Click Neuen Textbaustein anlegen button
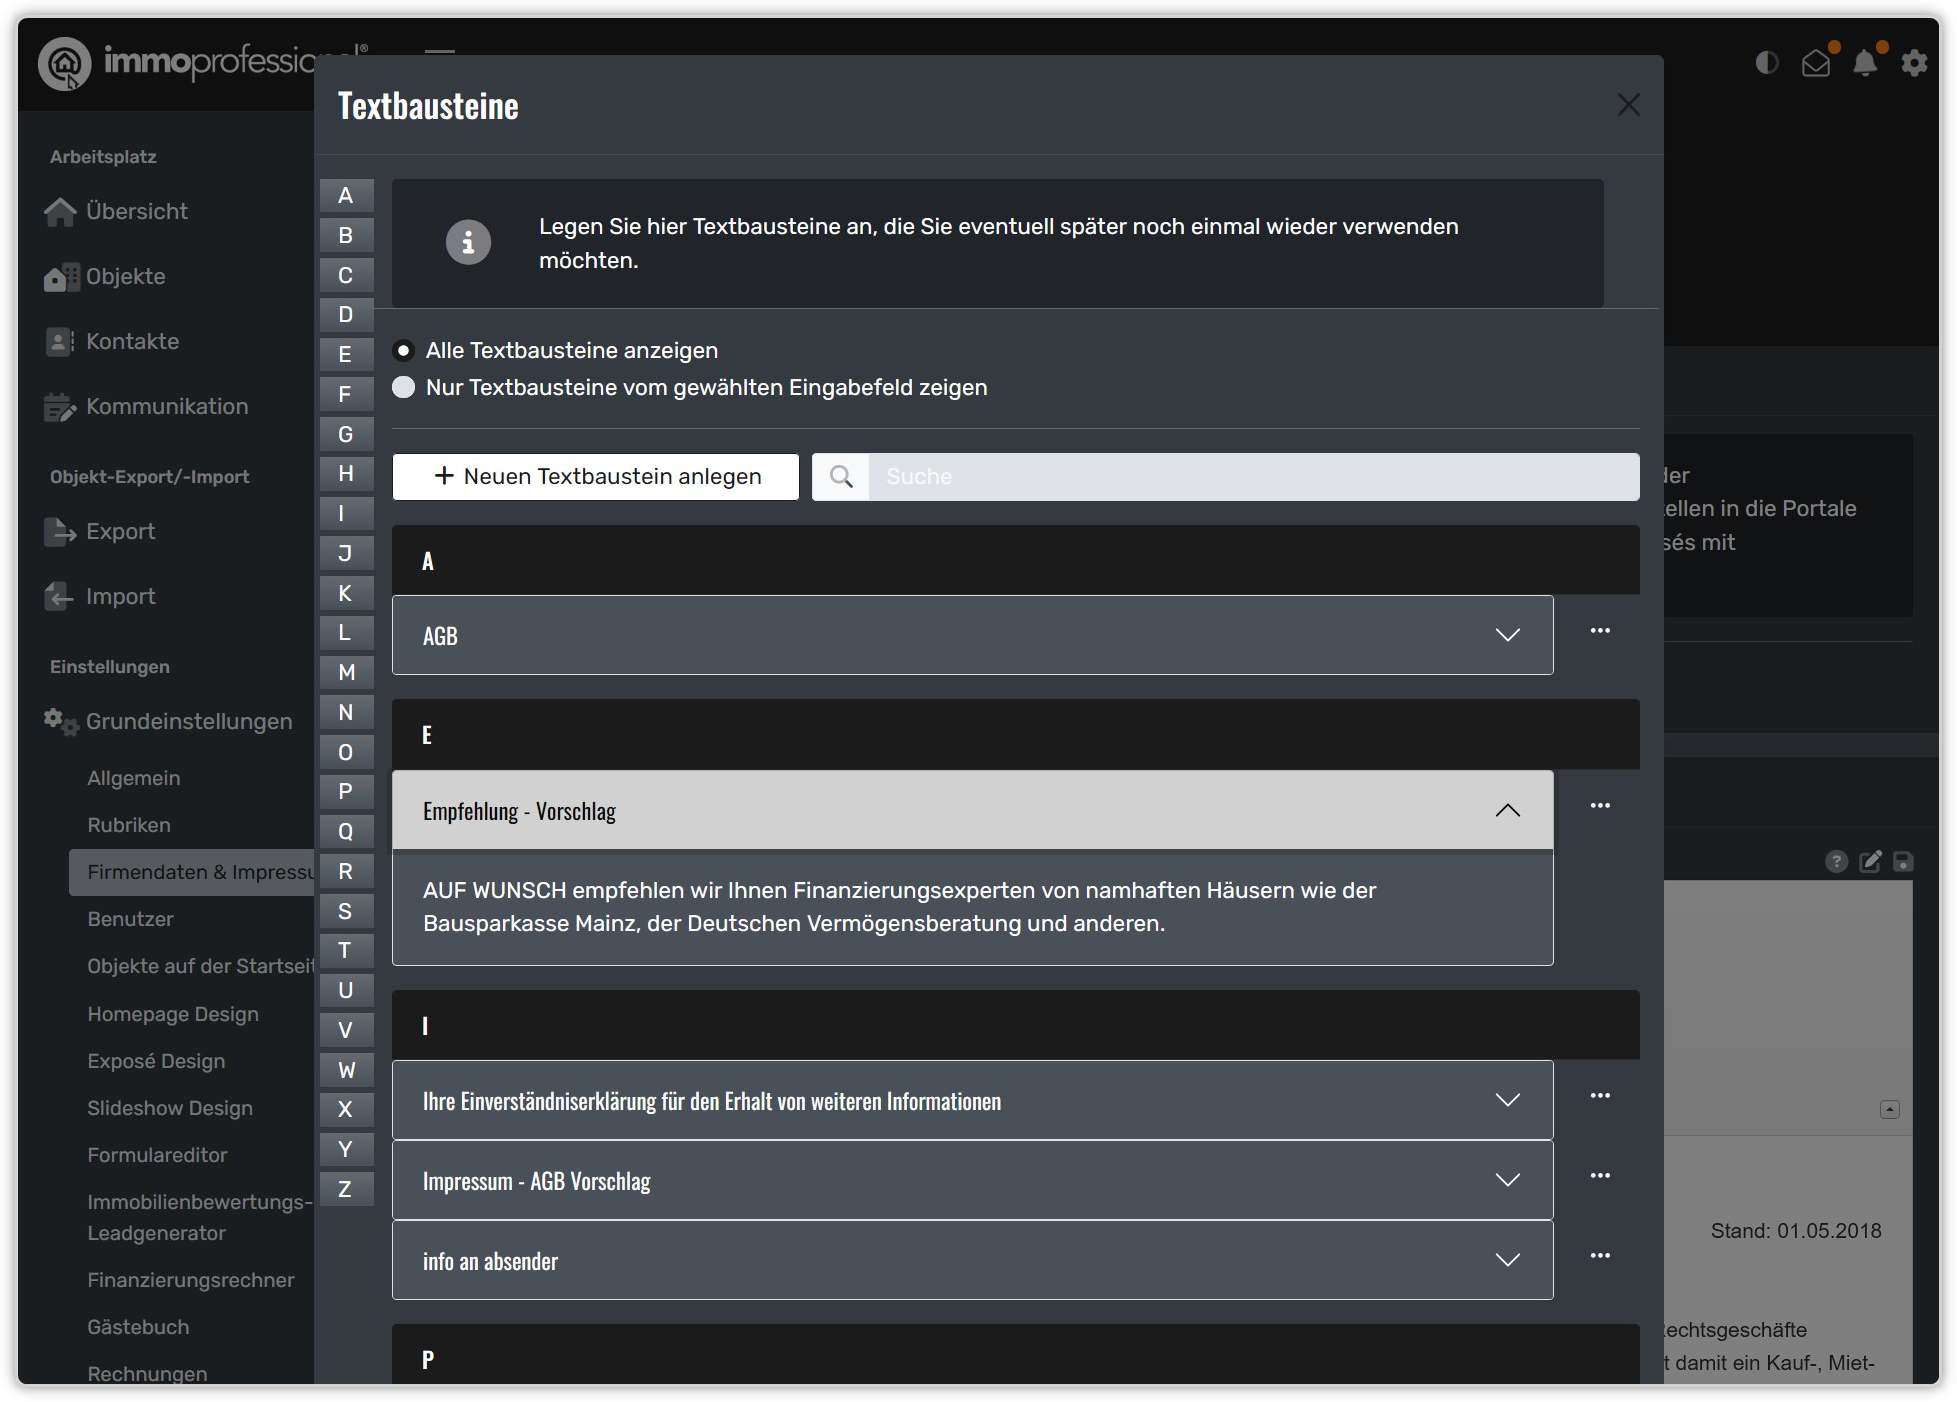This screenshot has height=1402, width=1957. [x=596, y=477]
